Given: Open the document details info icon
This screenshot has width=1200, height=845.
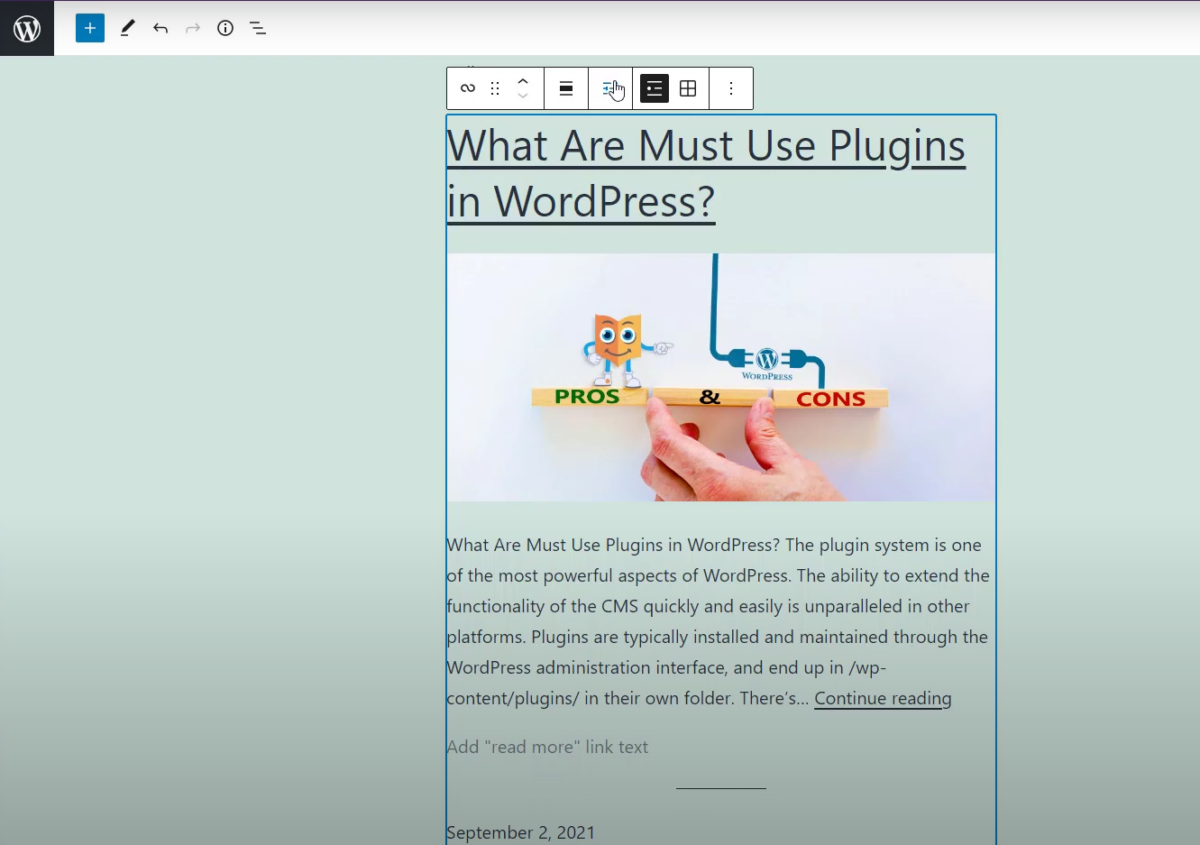Looking at the screenshot, I should [x=225, y=28].
